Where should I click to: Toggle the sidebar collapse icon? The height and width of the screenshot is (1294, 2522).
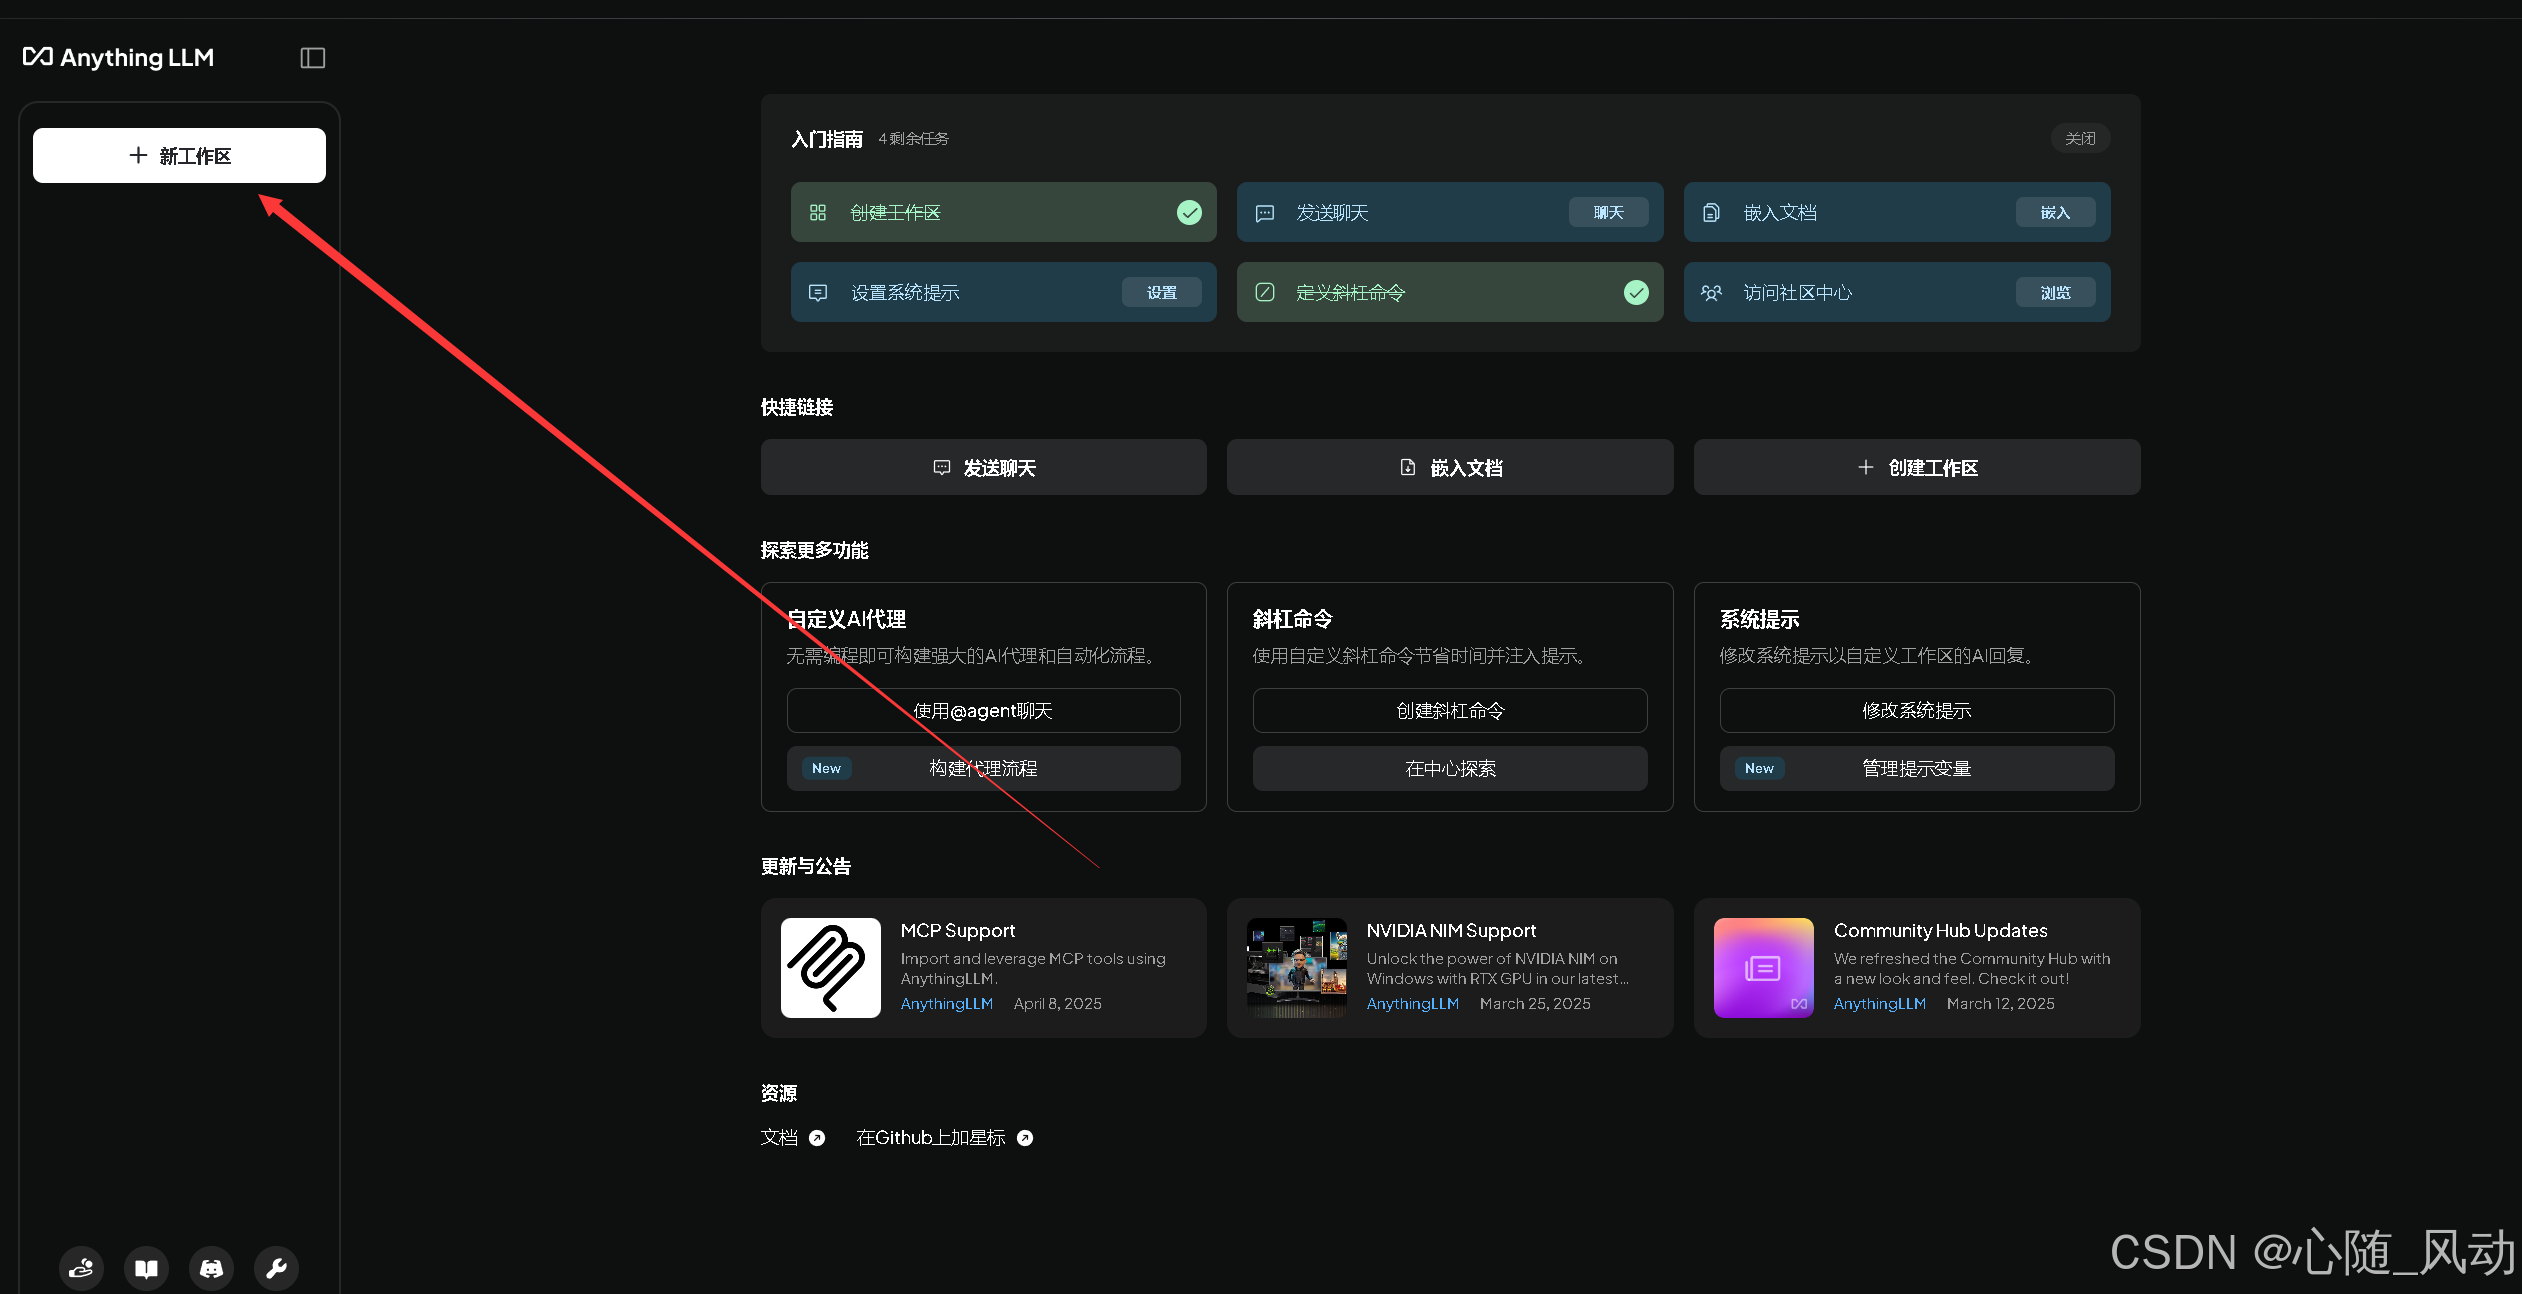pos(313,58)
